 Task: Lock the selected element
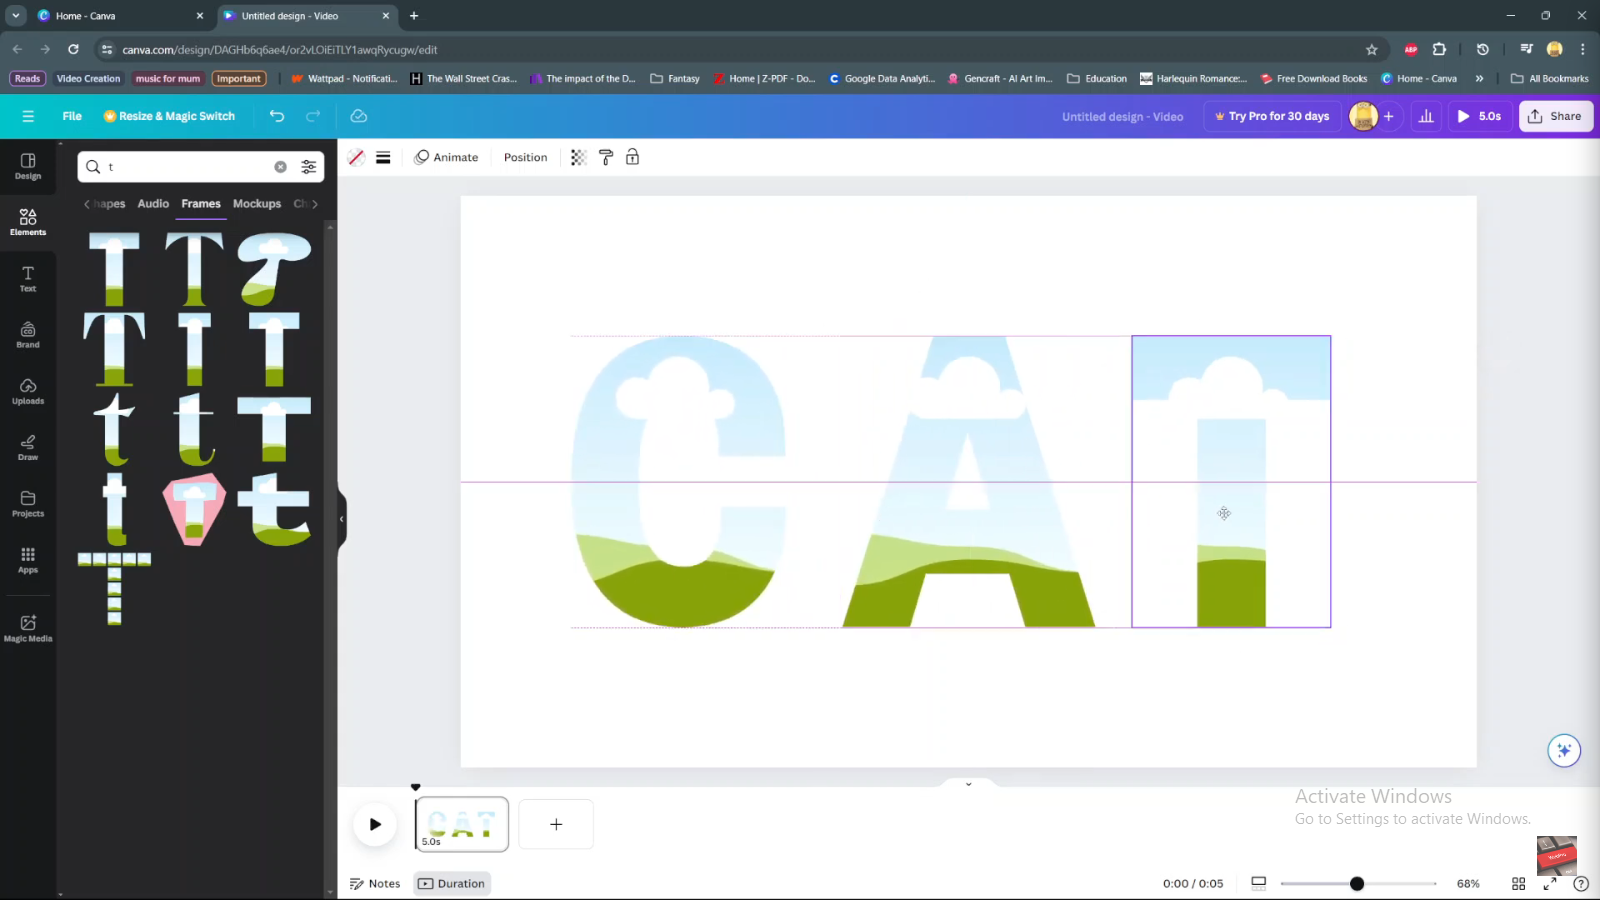632,157
